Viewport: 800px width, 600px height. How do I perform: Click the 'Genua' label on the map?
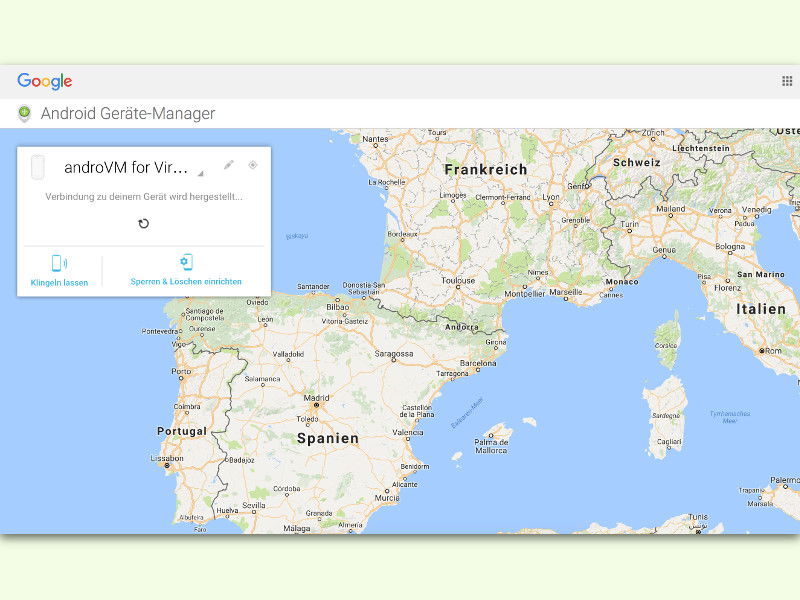[x=664, y=250]
